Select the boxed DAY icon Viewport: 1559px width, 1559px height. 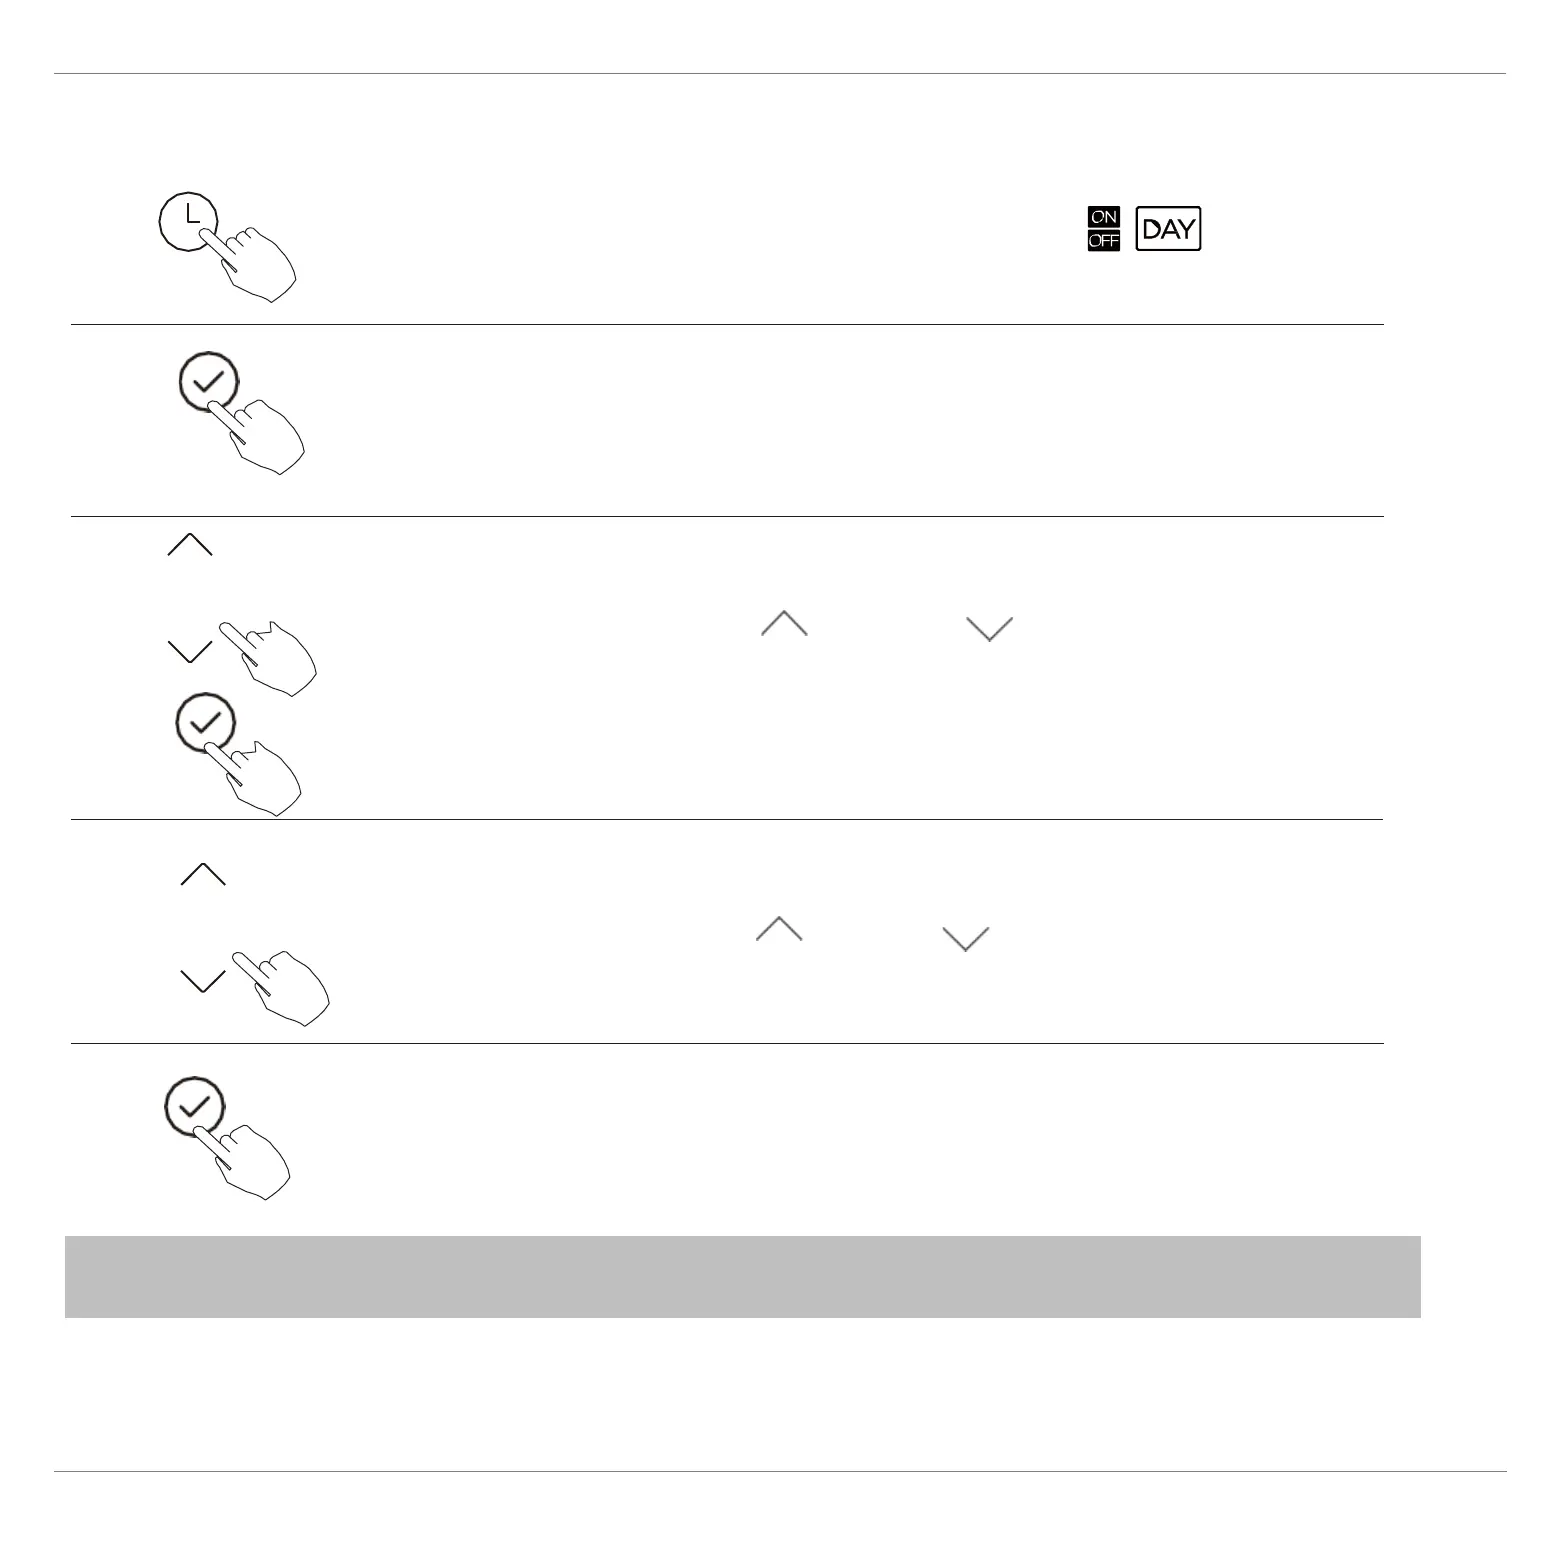tap(1168, 229)
